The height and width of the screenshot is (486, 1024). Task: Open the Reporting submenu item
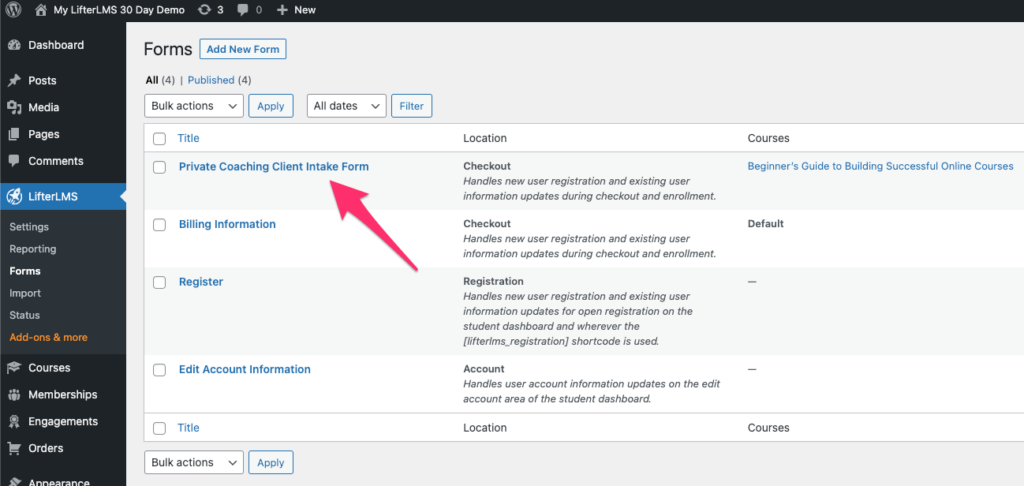pos(33,249)
